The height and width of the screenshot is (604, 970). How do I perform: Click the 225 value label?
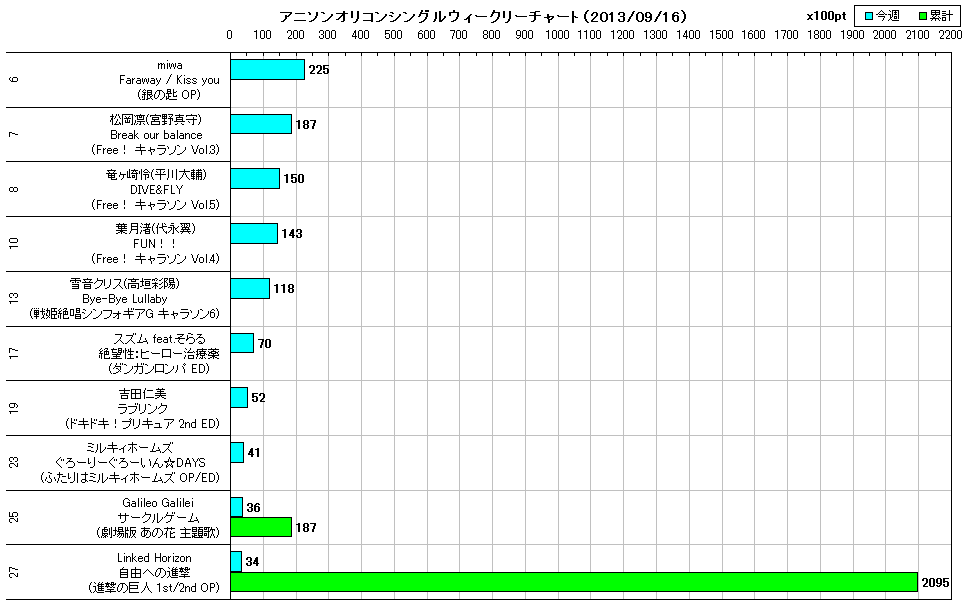[319, 70]
